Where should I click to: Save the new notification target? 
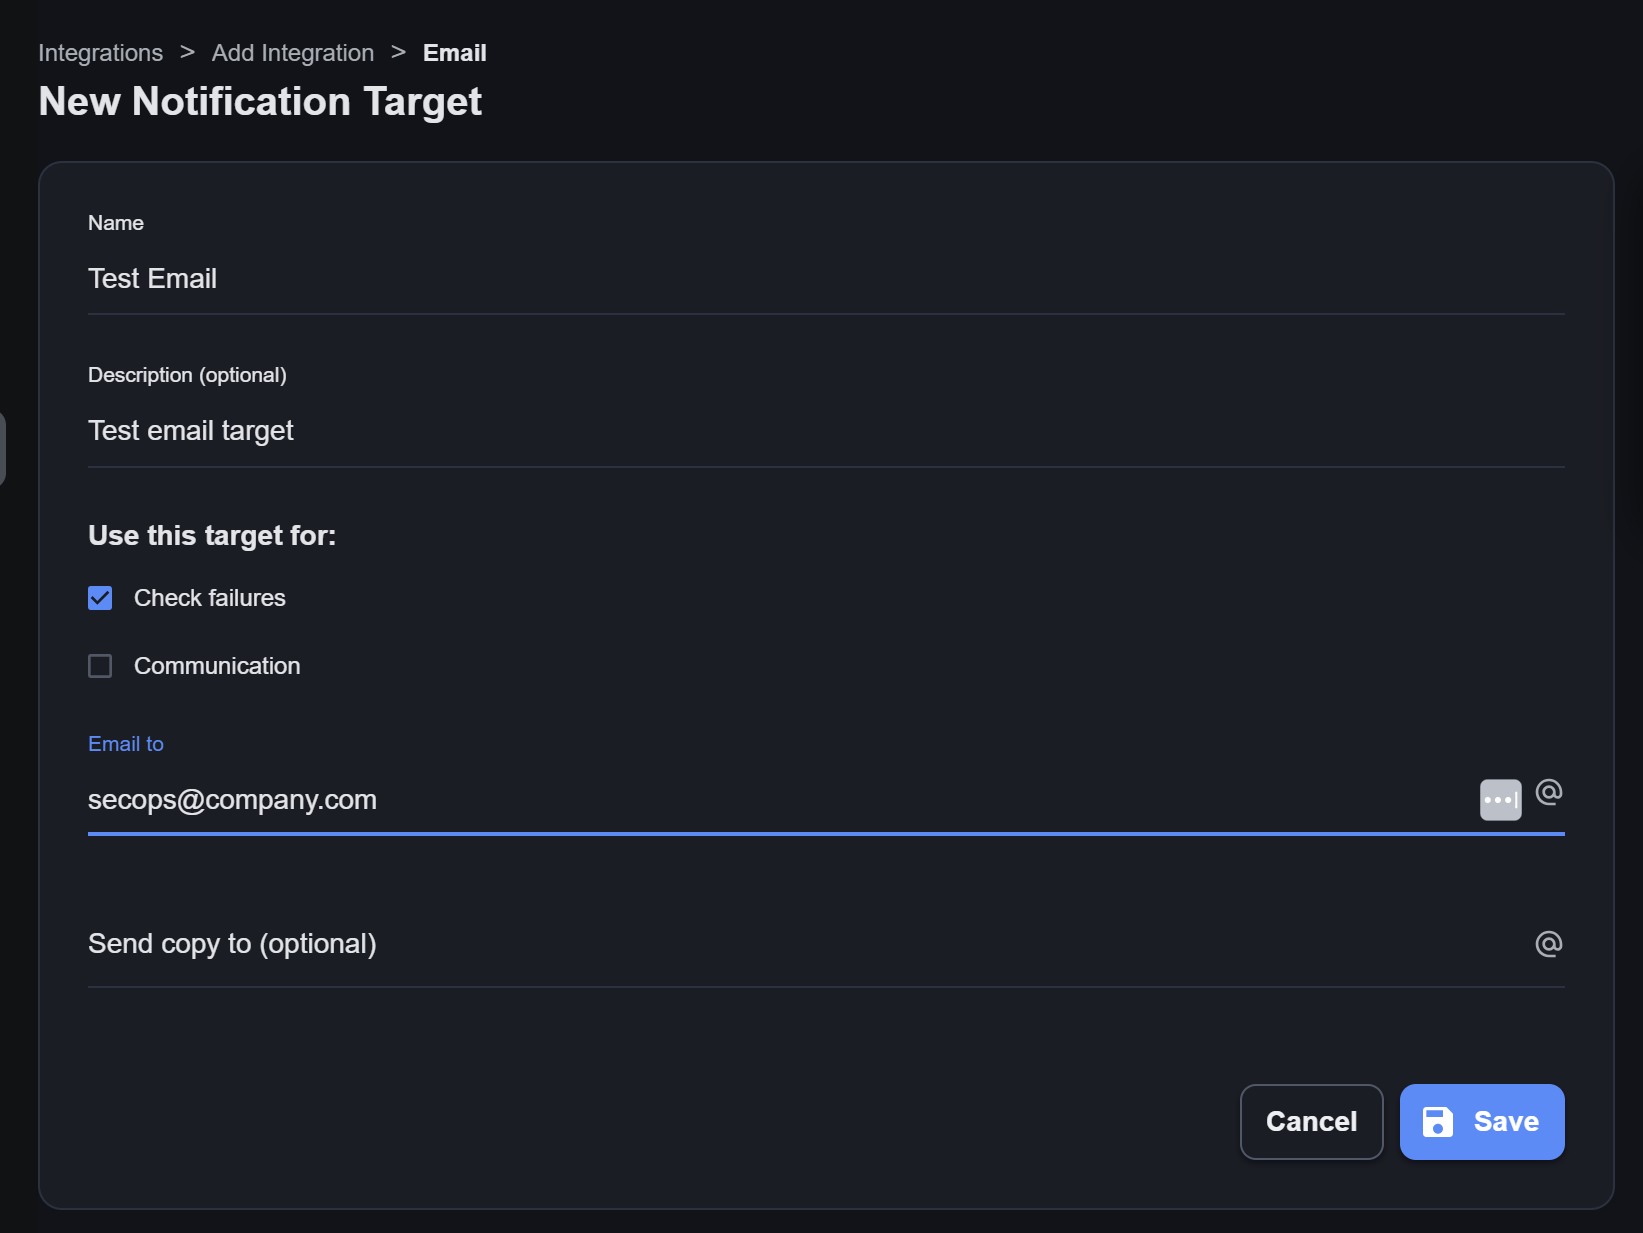click(1482, 1122)
